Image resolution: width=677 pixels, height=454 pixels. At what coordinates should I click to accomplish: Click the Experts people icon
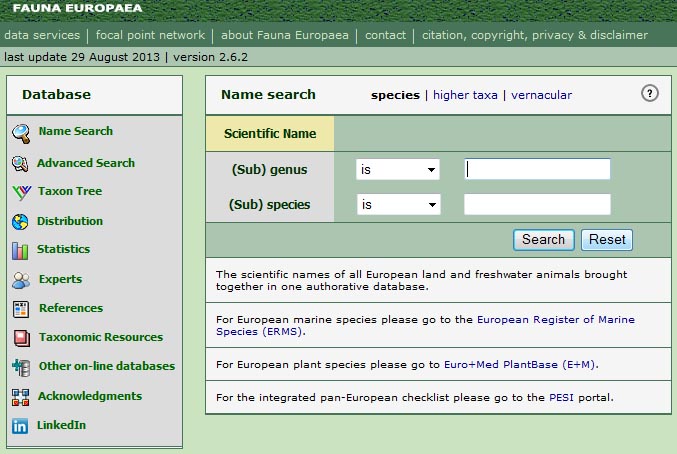coord(21,280)
